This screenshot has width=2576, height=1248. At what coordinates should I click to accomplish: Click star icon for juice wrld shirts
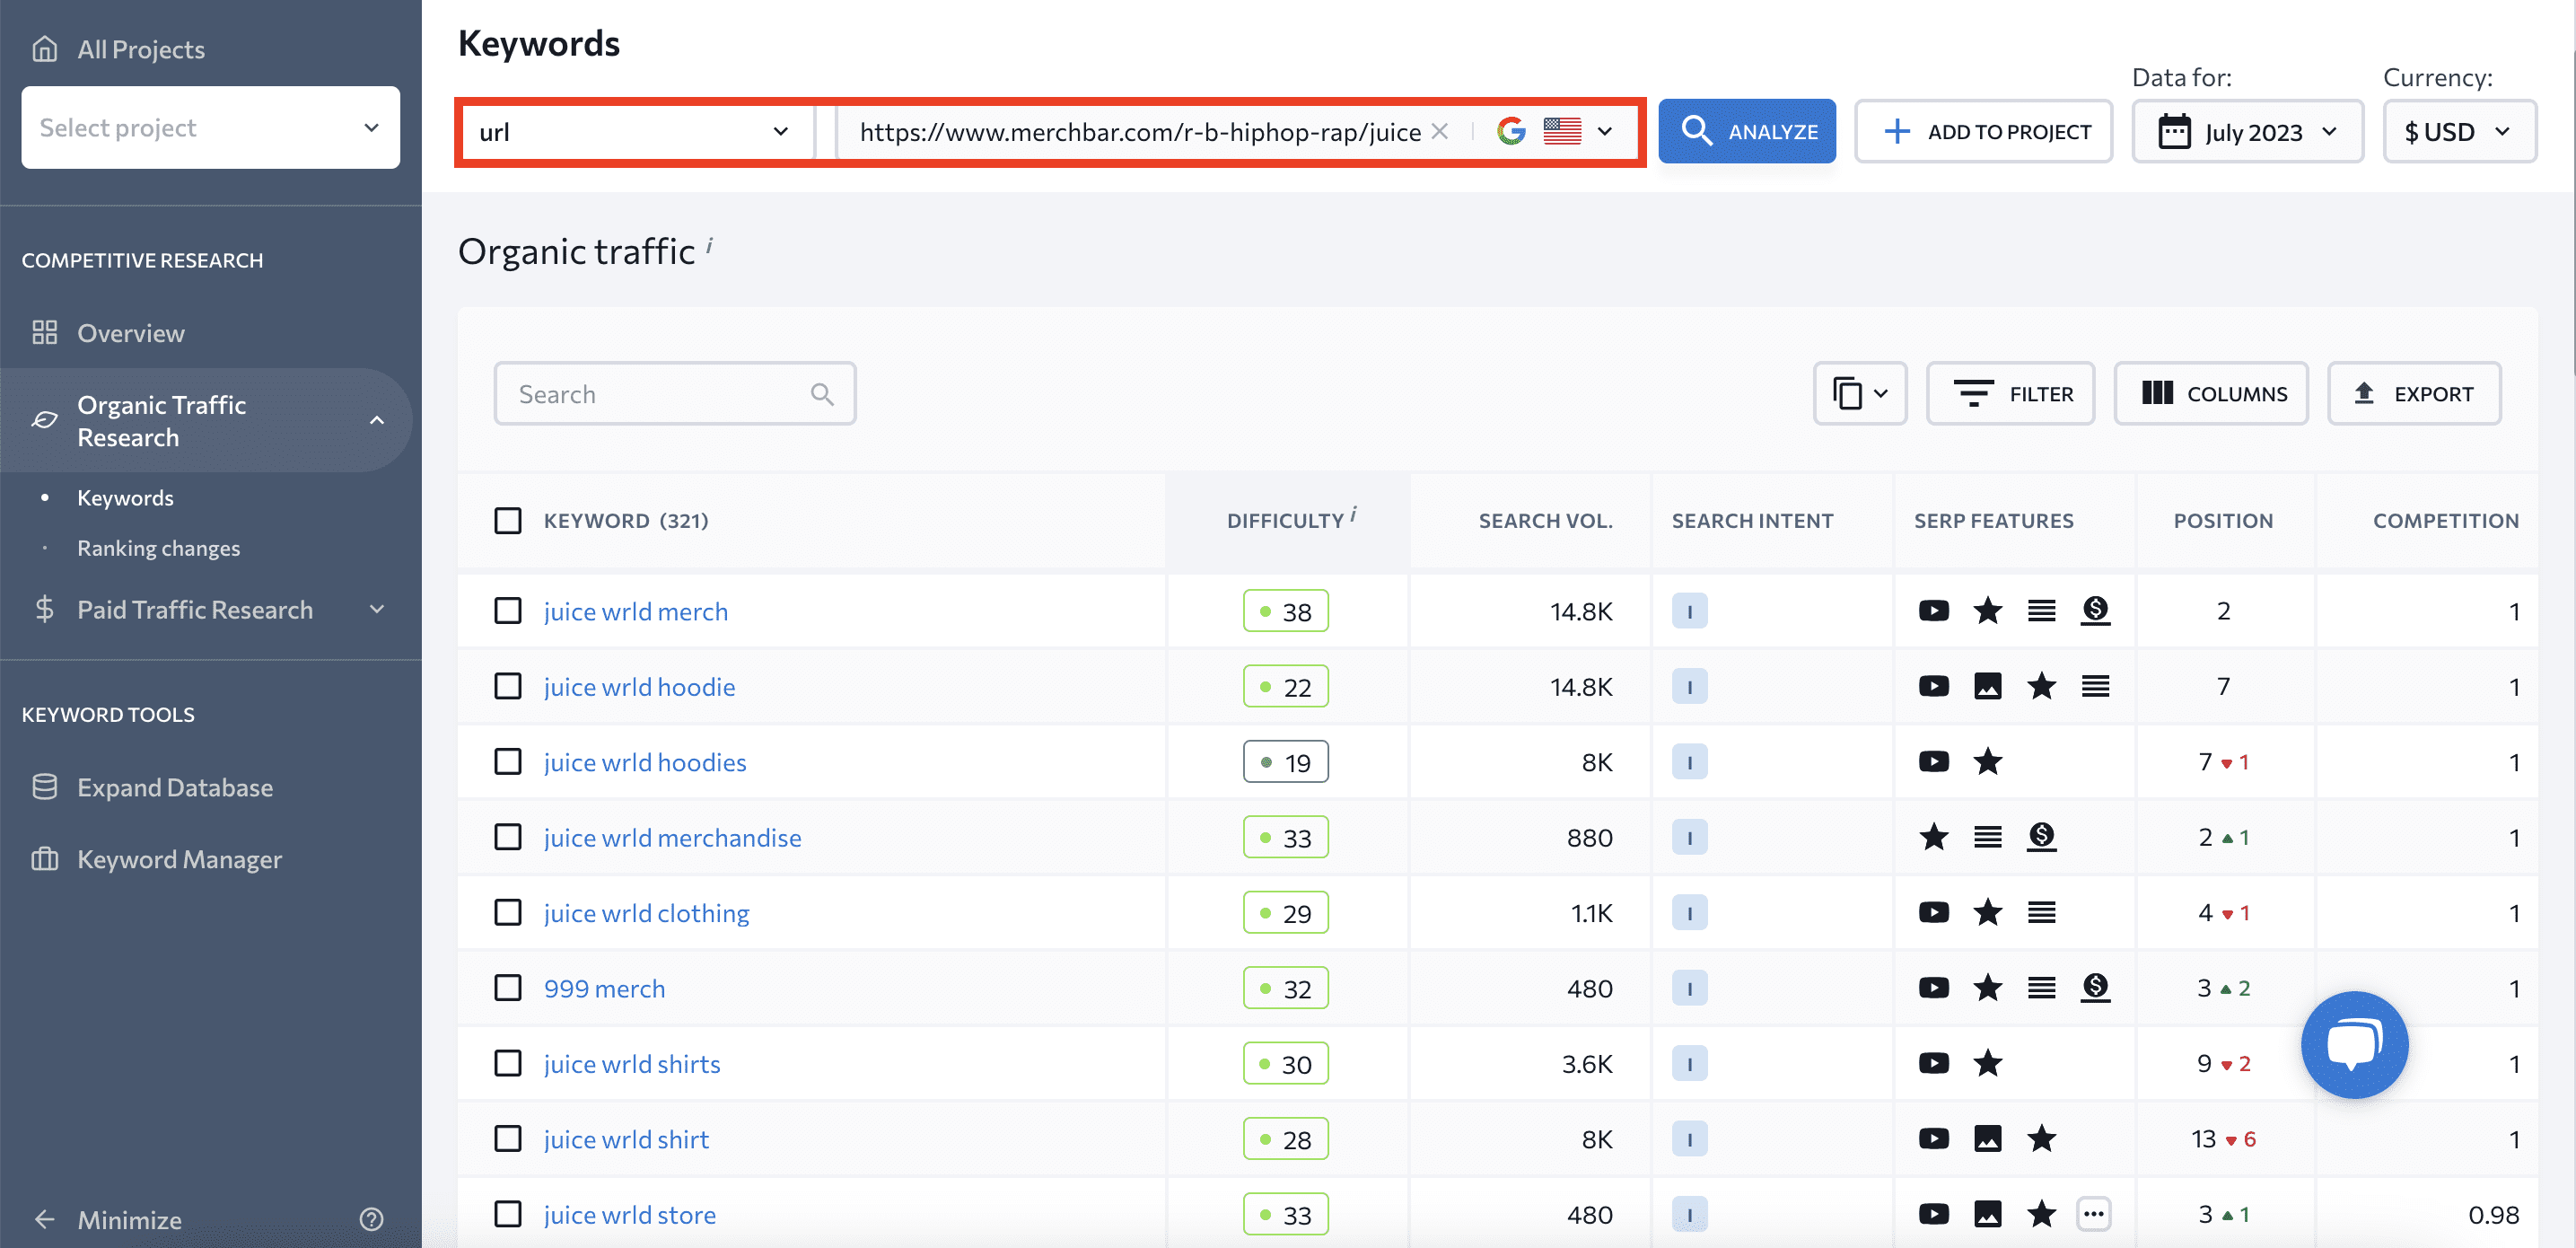tap(1987, 1063)
